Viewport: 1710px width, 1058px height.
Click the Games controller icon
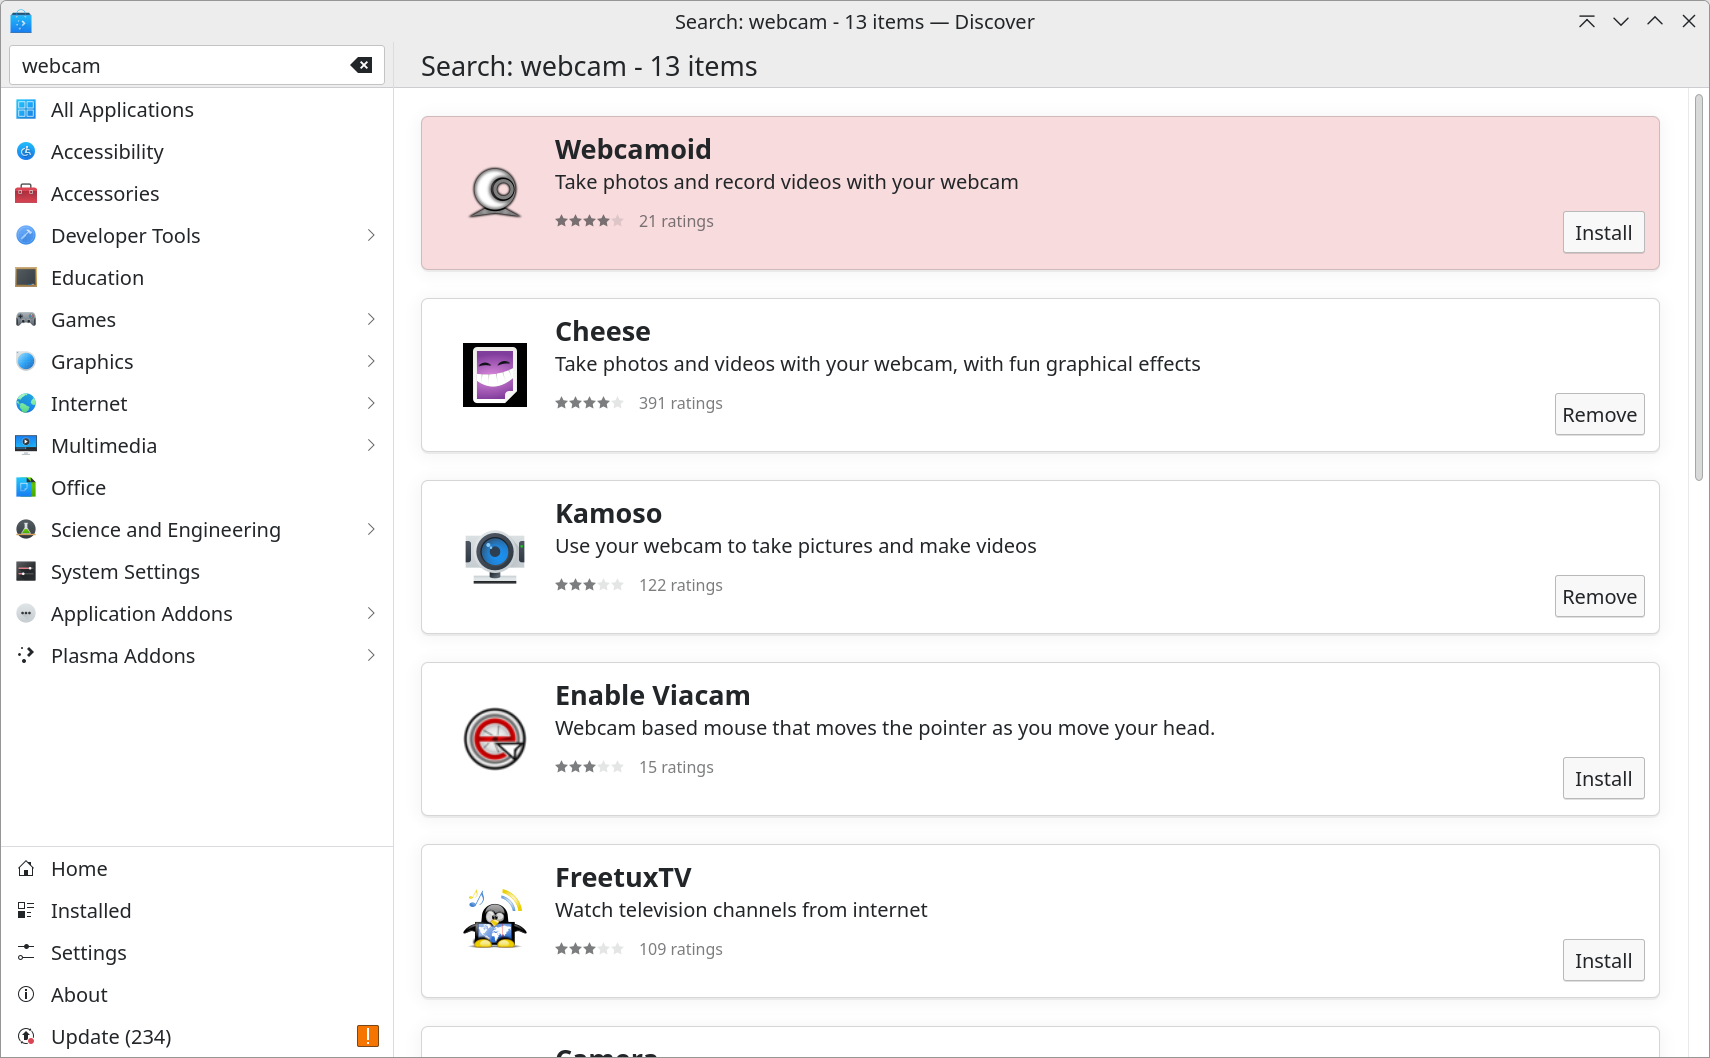[26, 319]
